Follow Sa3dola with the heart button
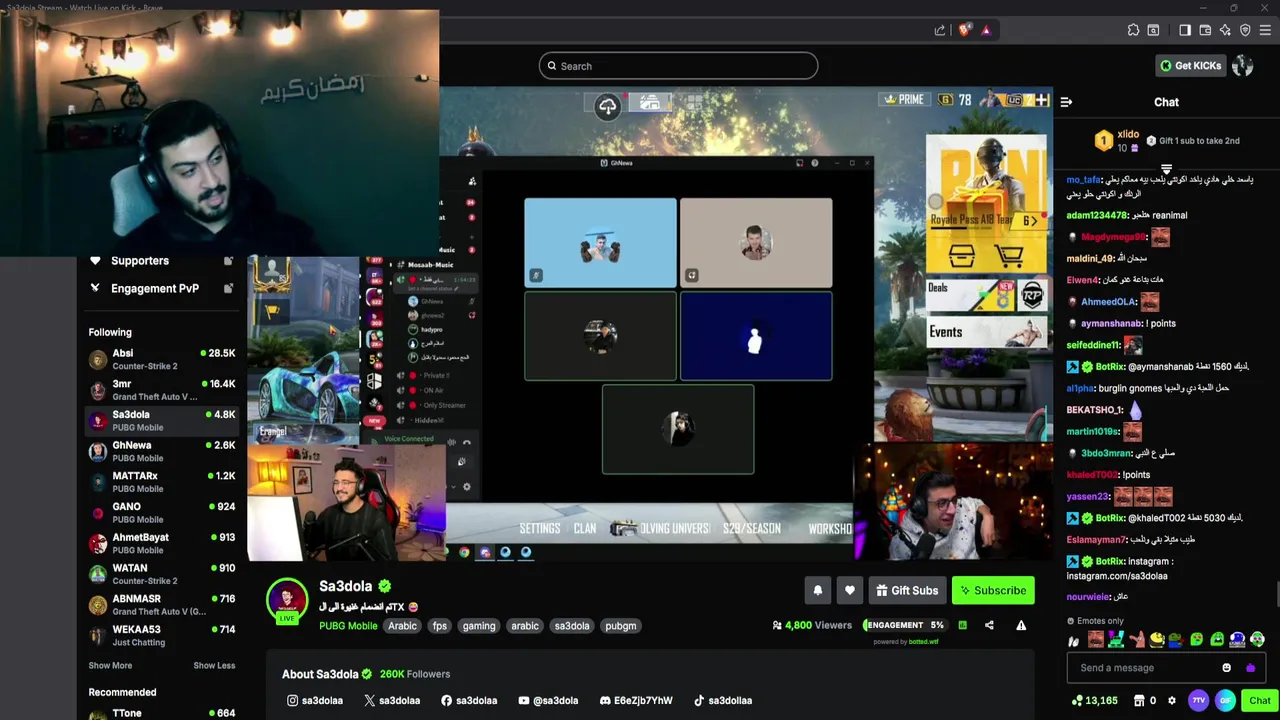This screenshot has height=720, width=1280. point(850,591)
